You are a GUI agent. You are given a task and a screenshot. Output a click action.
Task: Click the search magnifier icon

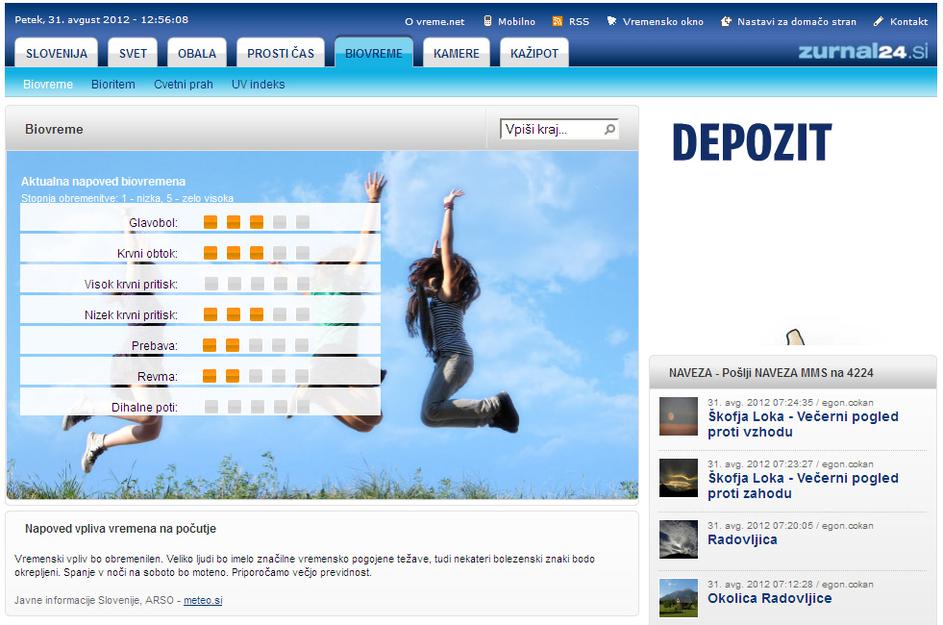pyautogui.click(x=609, y=129)
